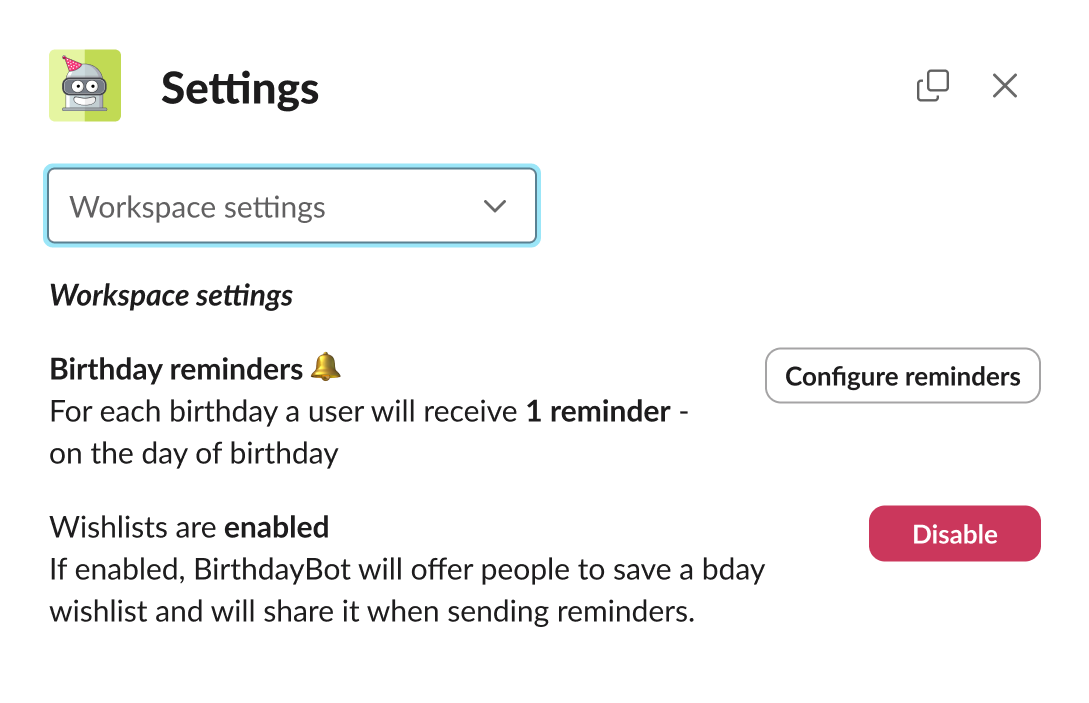Open Configure reminders
The width and height of the screenshot is (1089, 703).
(902, 375)
